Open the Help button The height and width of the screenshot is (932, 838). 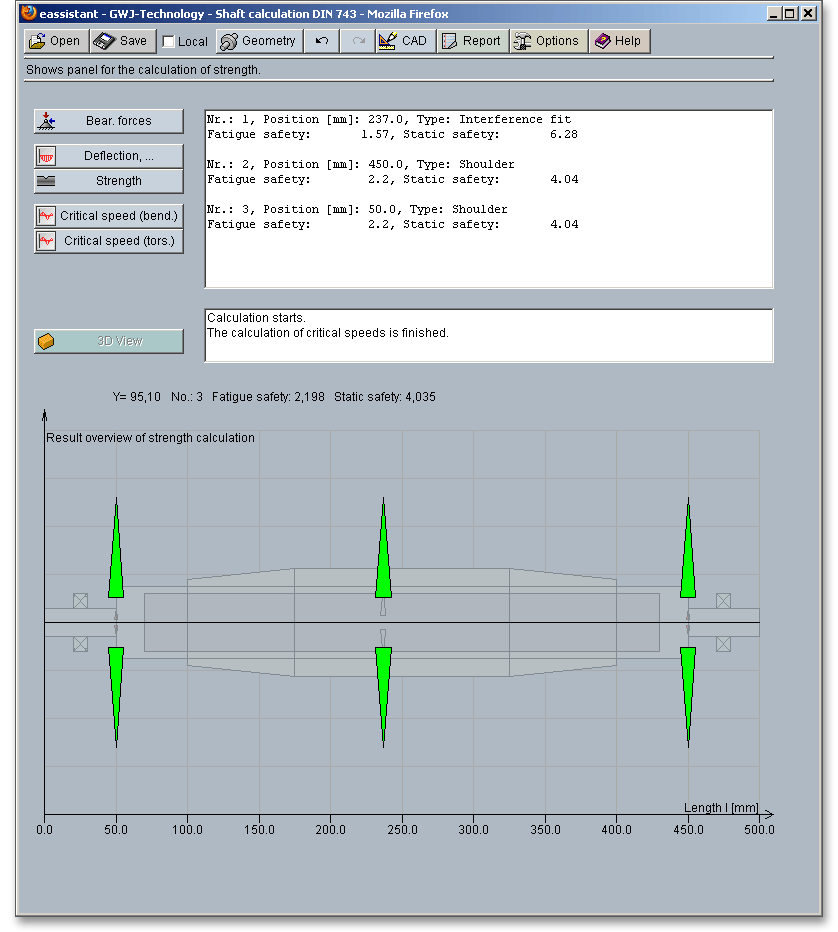pos(618,41)
